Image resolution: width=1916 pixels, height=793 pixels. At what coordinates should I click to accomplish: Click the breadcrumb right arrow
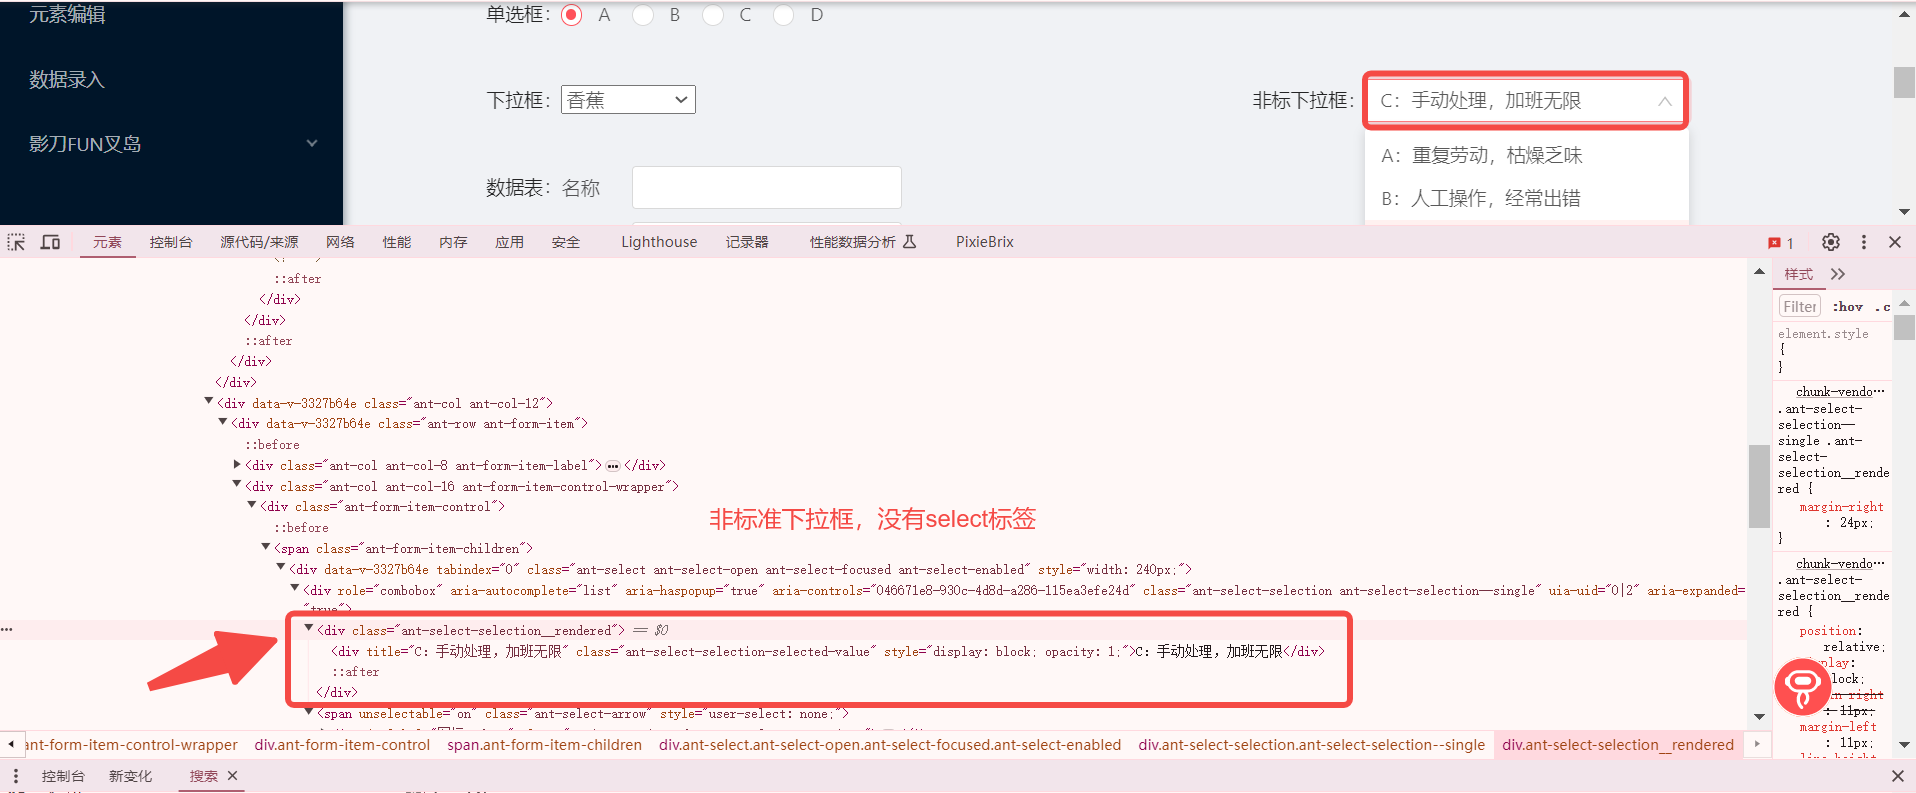tap(1757, 744)
